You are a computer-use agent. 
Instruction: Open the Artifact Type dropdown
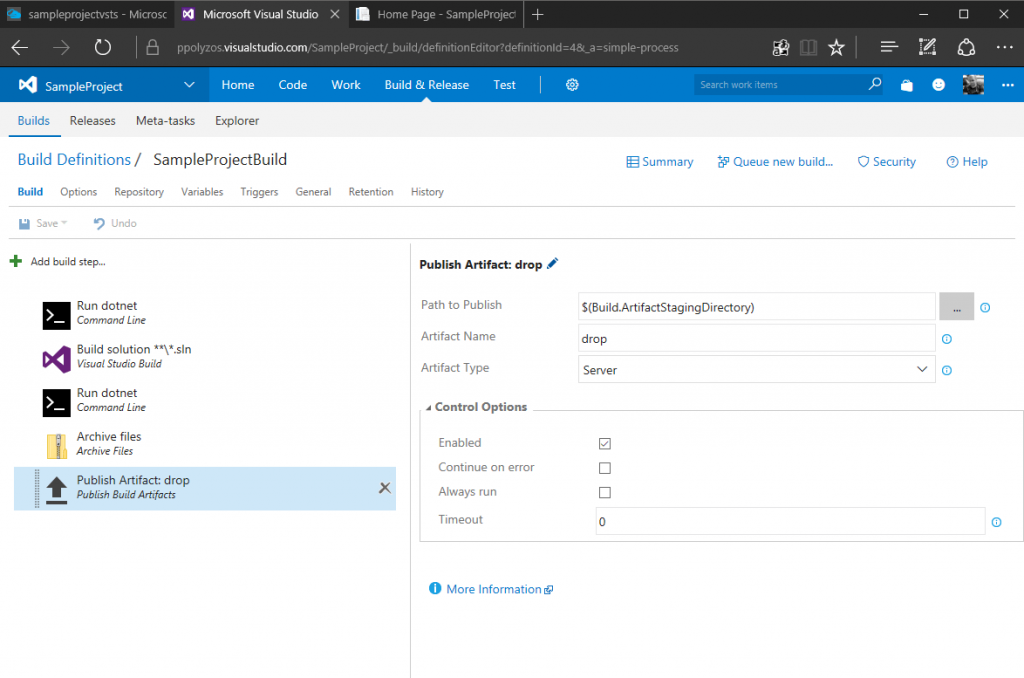tap(922, 370)
